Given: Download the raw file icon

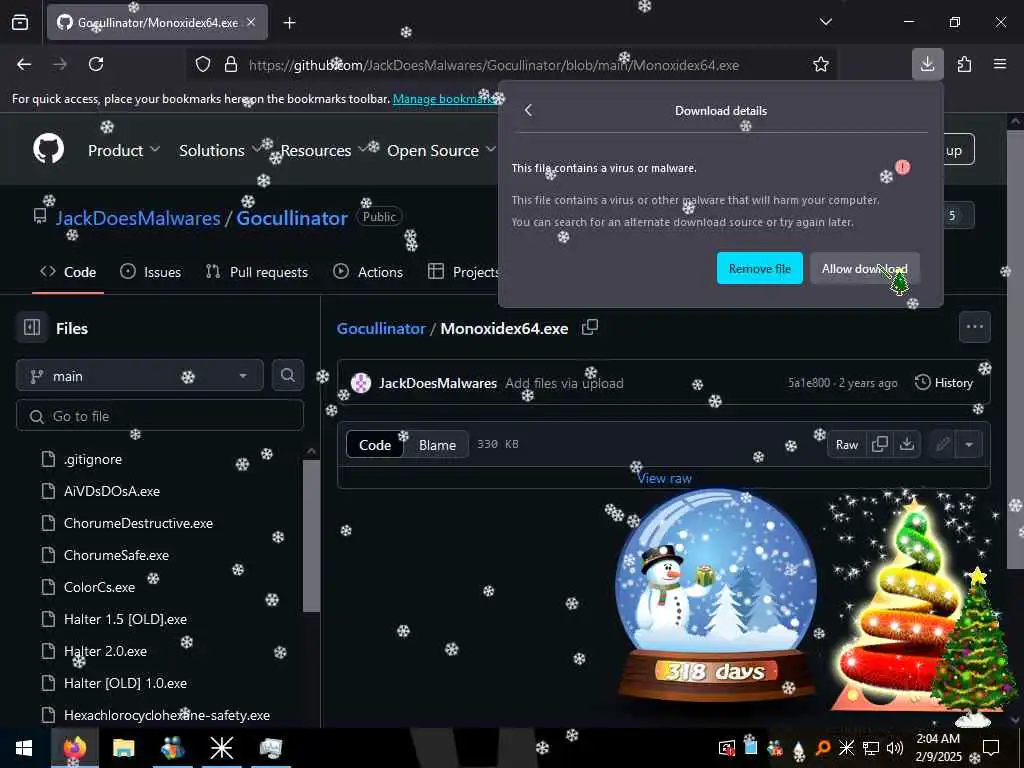Looking at the screenshot, I should click(906, 445).
